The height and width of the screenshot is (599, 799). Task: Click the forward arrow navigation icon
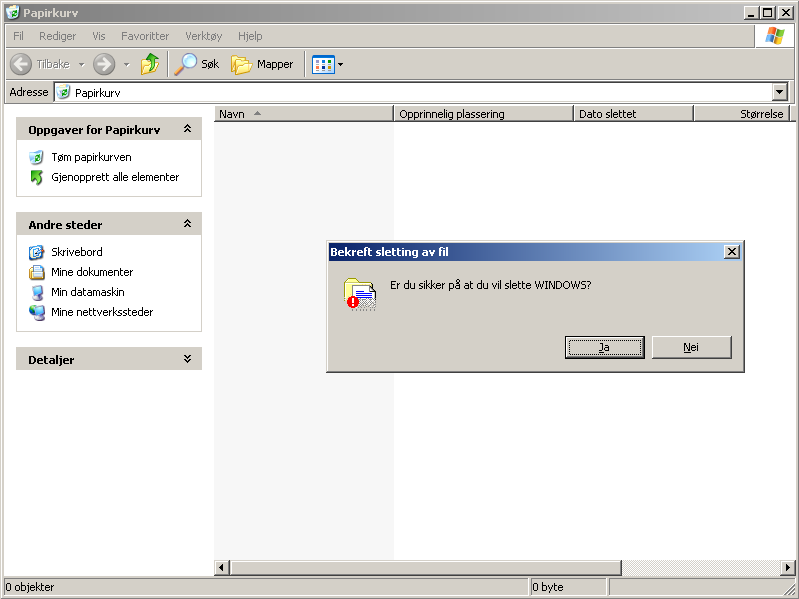click(104, 64)
